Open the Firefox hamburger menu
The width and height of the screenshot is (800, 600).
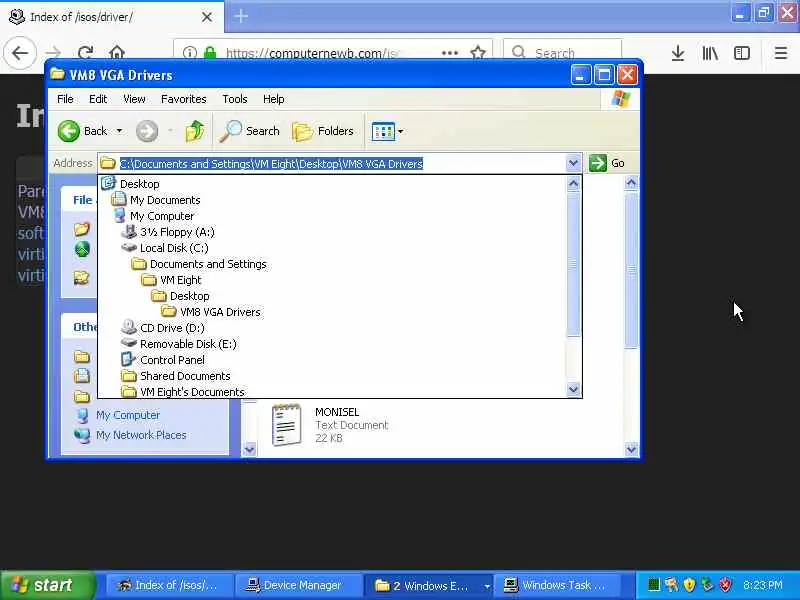click(x=781, y=53)
